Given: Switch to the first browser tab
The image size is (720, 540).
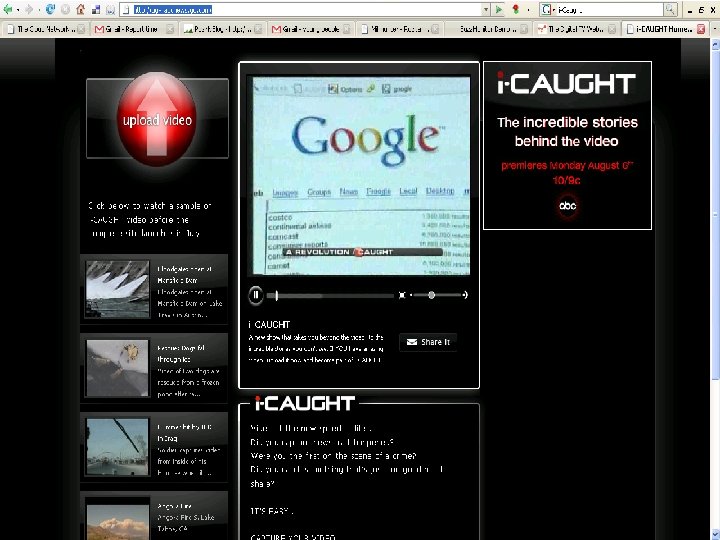Looking at the screenshot, I should coord(45,29).
